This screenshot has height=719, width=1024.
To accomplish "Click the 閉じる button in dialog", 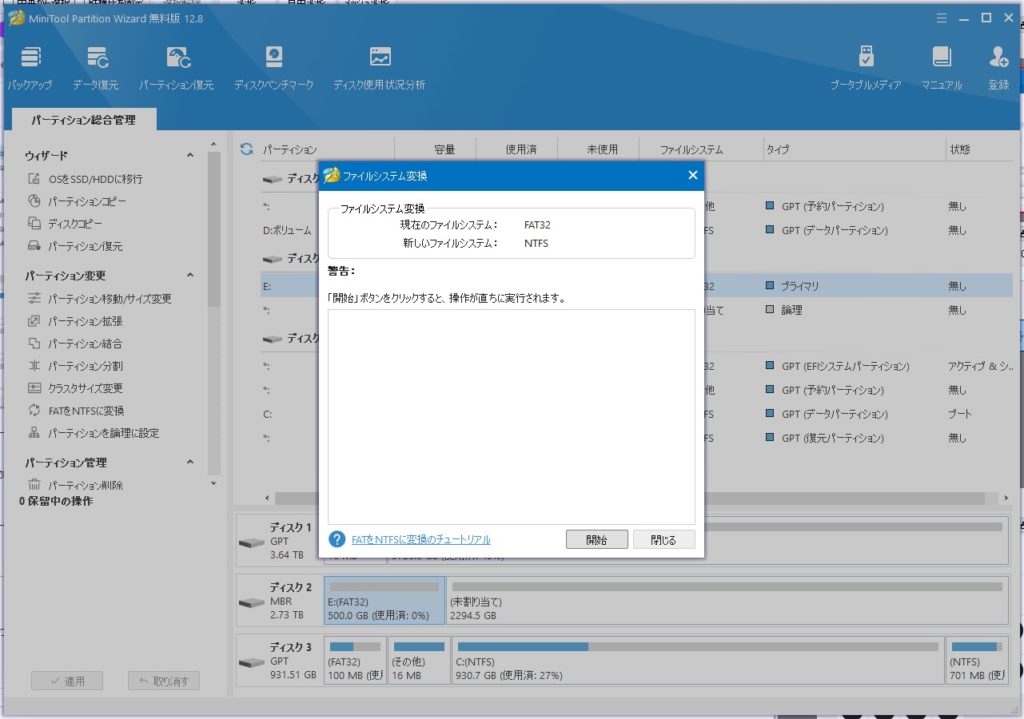I will (x=663, y=539).
